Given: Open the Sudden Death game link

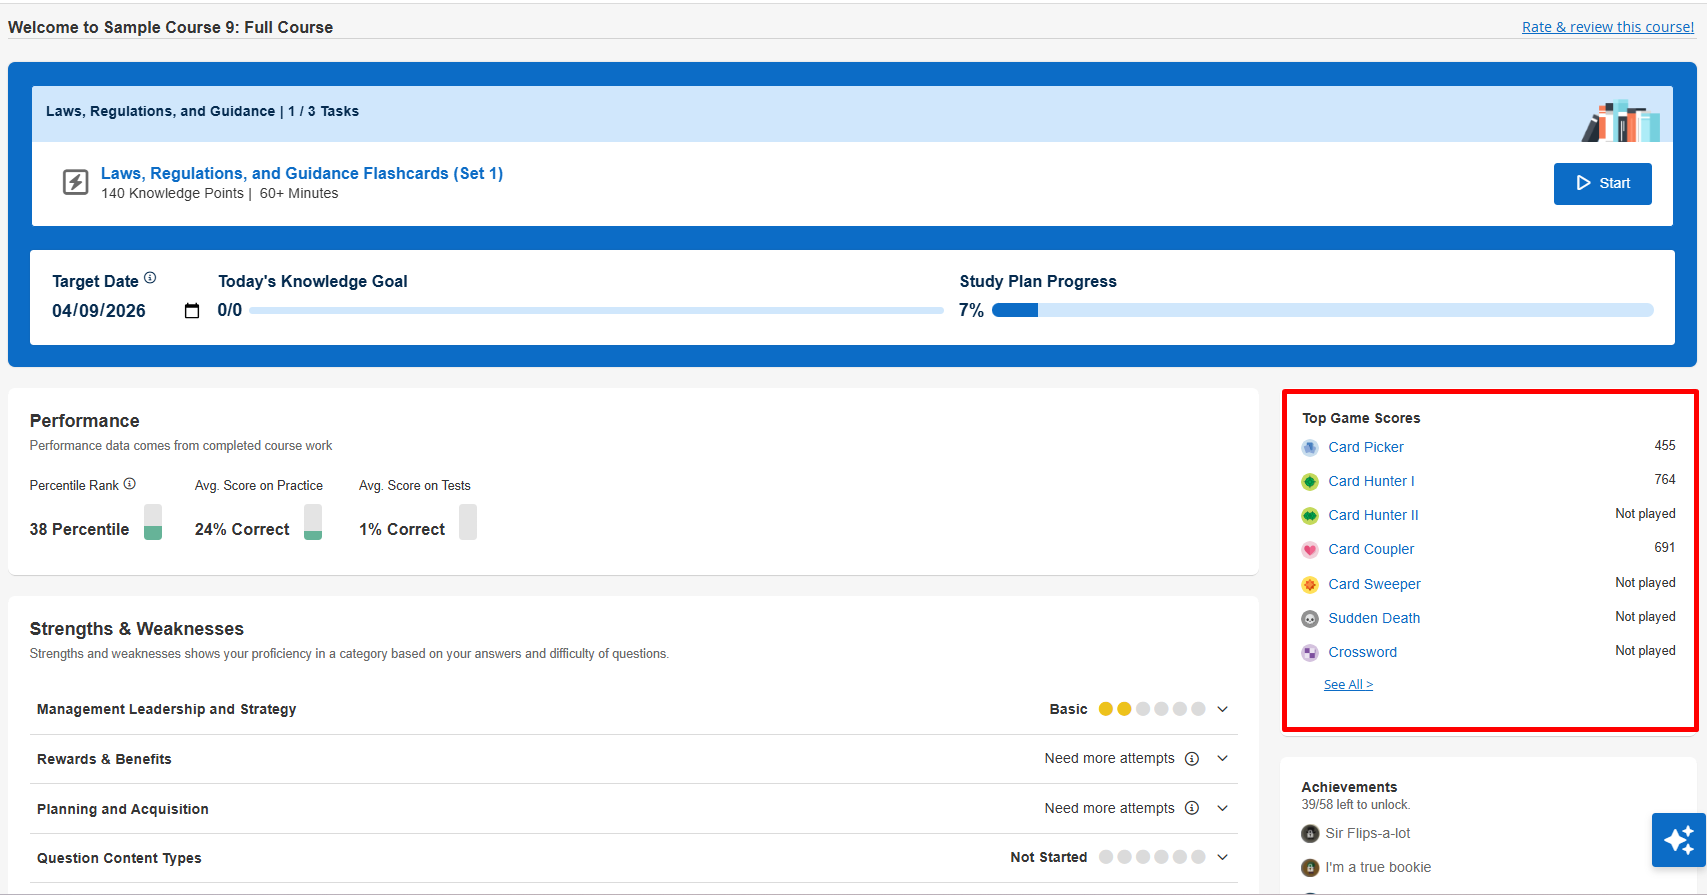Looking at the screenshot, I should [x=1374, y=618].
